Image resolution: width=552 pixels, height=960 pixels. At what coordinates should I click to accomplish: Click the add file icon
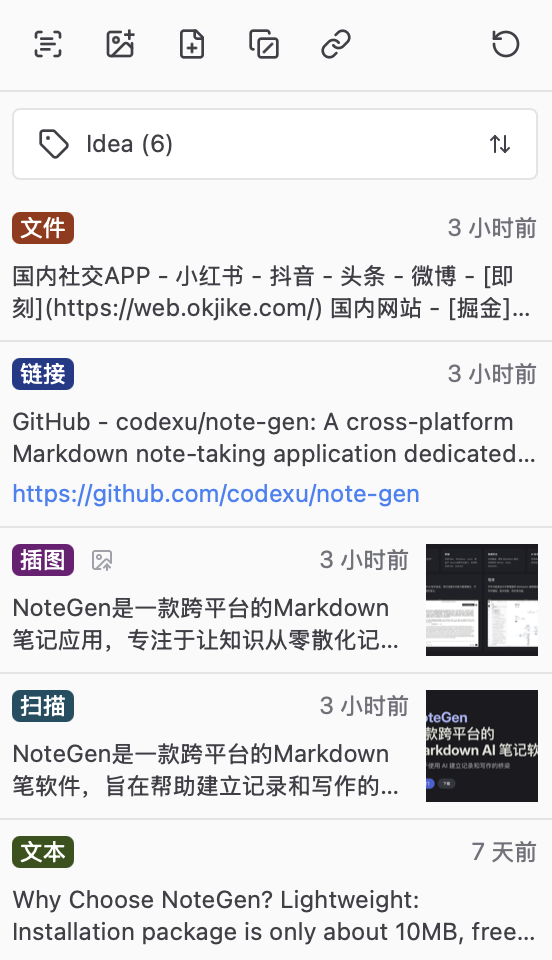tap(192, 44)
